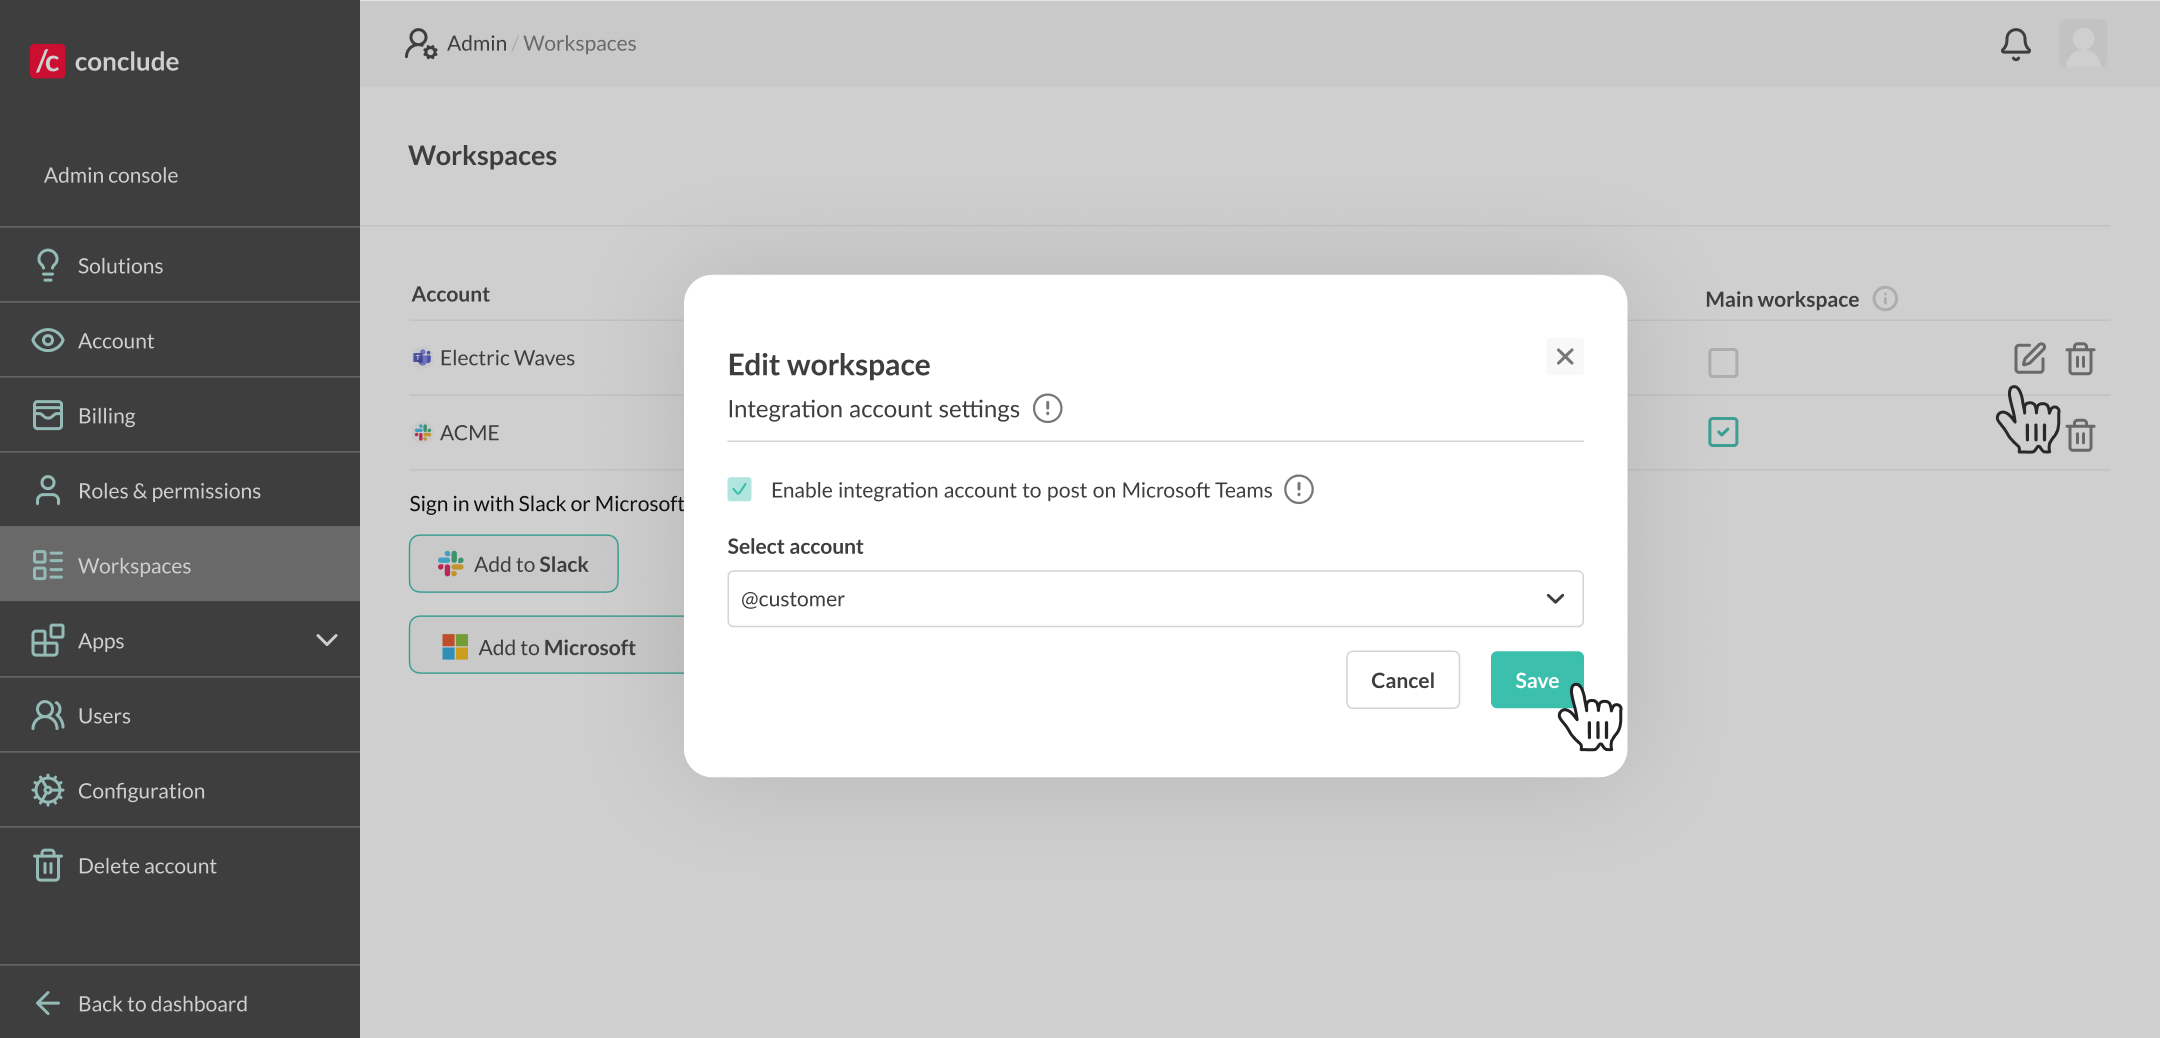2160x1038 pixels.
Task: Click the Solutions lightbulb icon
Action: point(47,265)
